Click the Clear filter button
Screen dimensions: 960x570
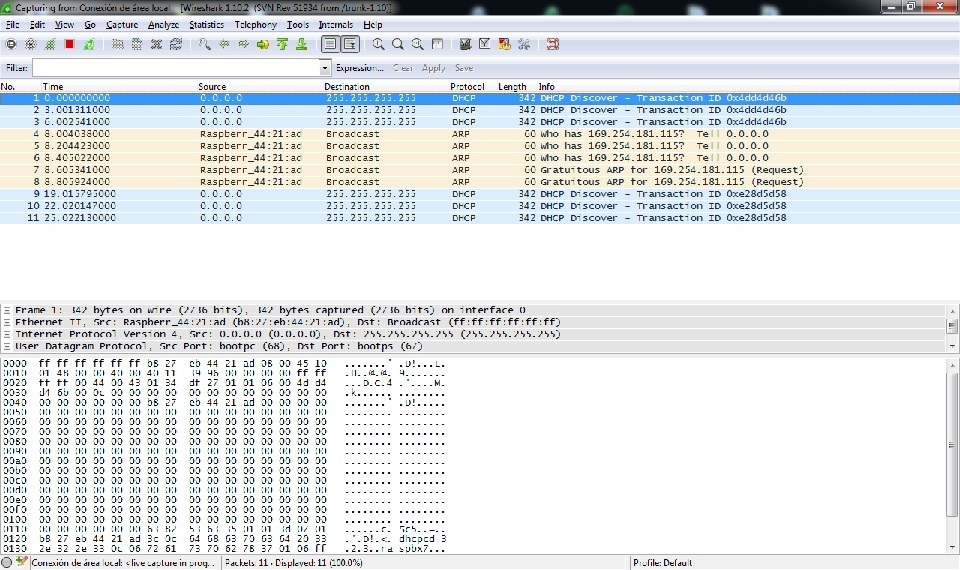click(402, 68)
